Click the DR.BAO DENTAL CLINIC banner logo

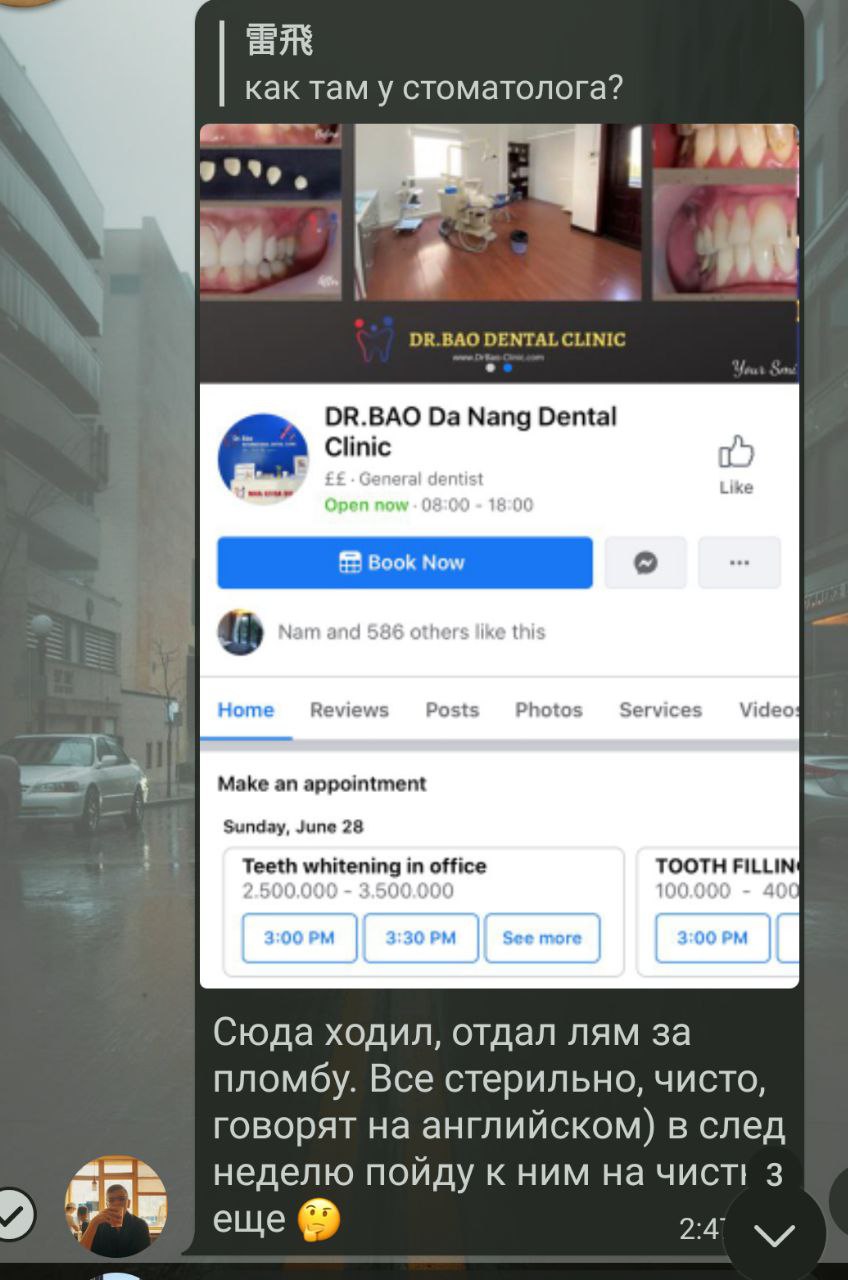pyautogui.click(x=490, y=340)
